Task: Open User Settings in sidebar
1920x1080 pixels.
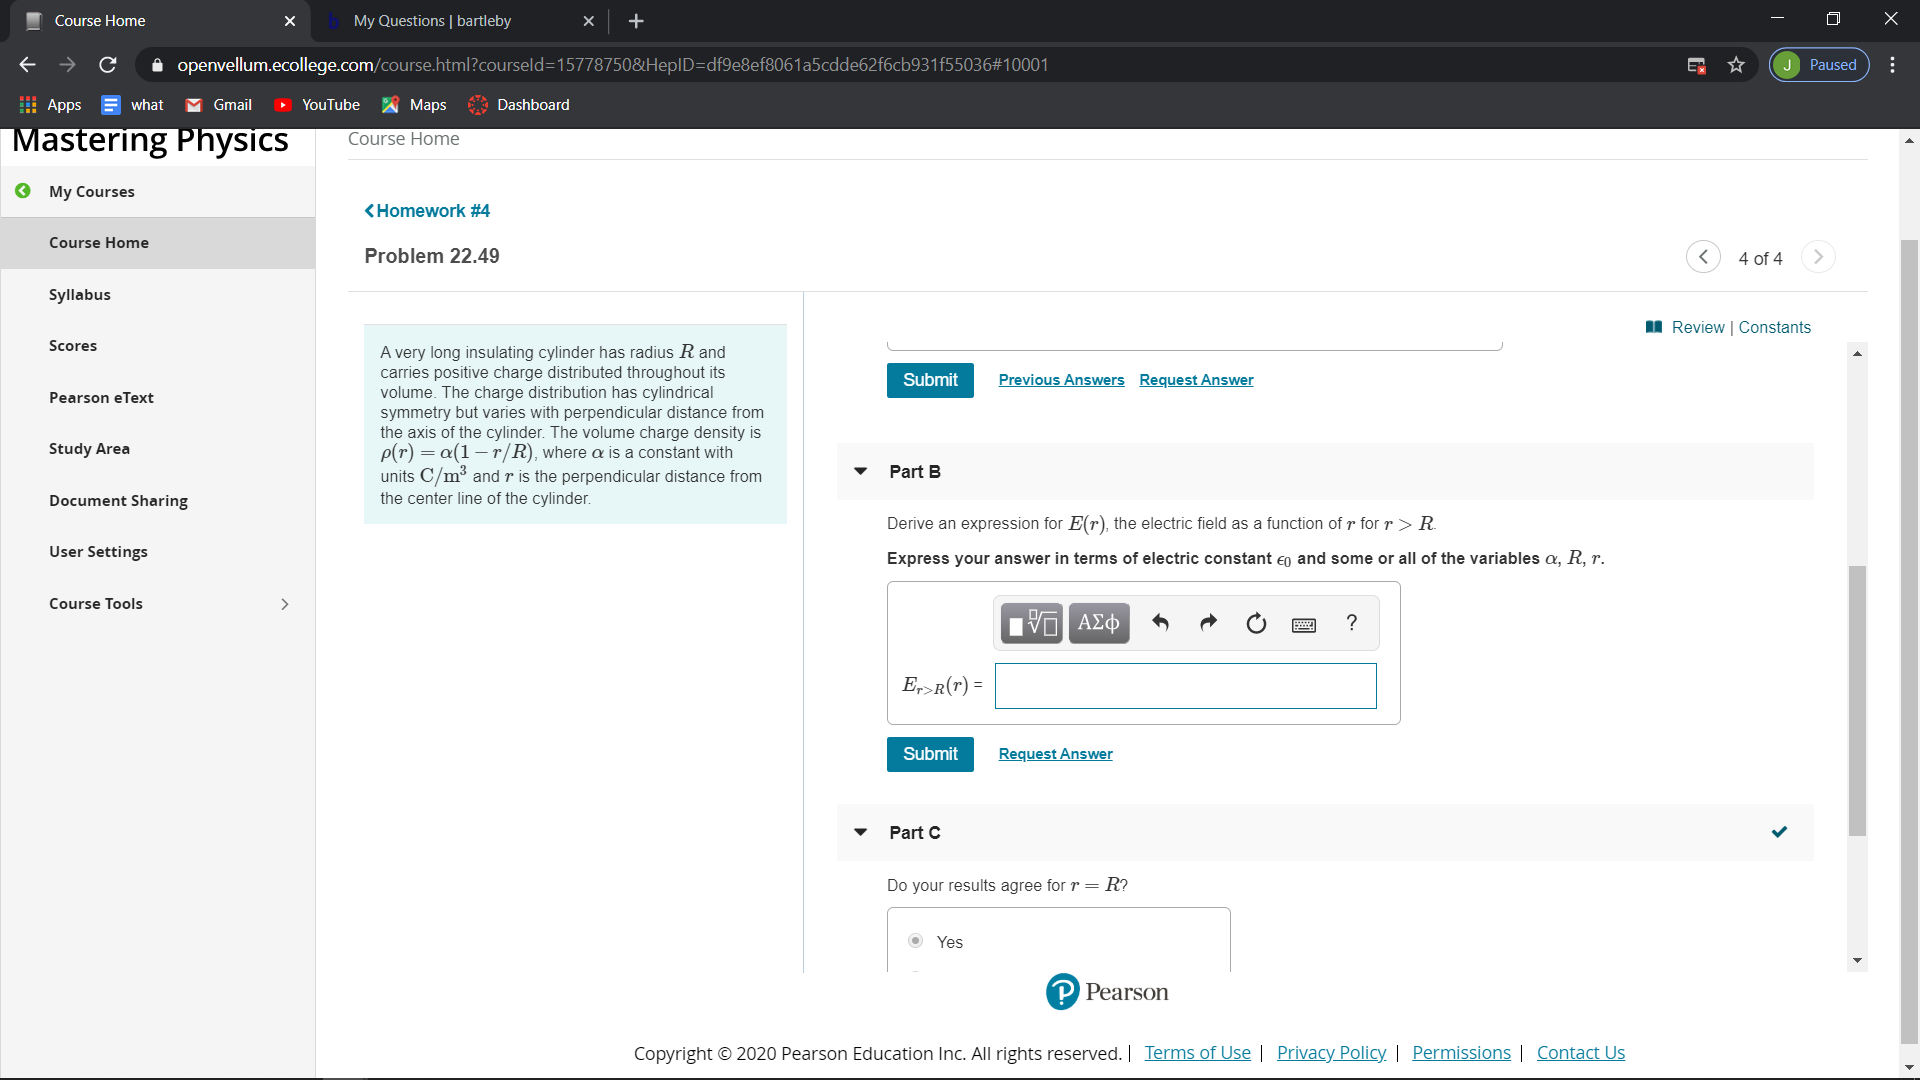Action: click(98, 551)
